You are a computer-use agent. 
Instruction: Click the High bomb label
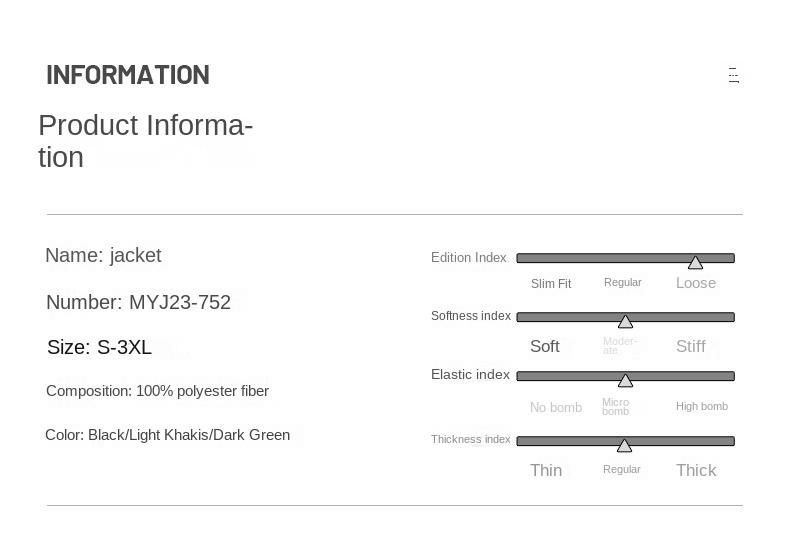702,406
